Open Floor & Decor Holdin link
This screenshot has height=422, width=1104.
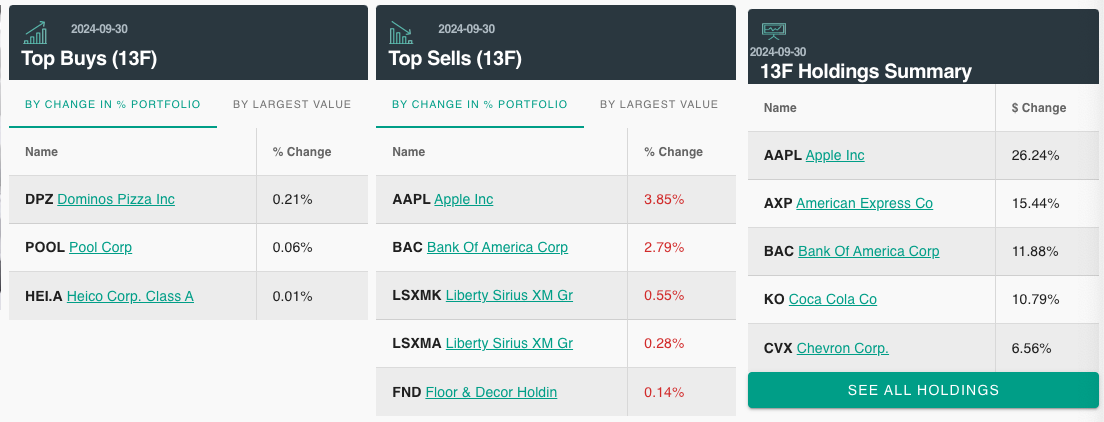(x=491, y=392)
